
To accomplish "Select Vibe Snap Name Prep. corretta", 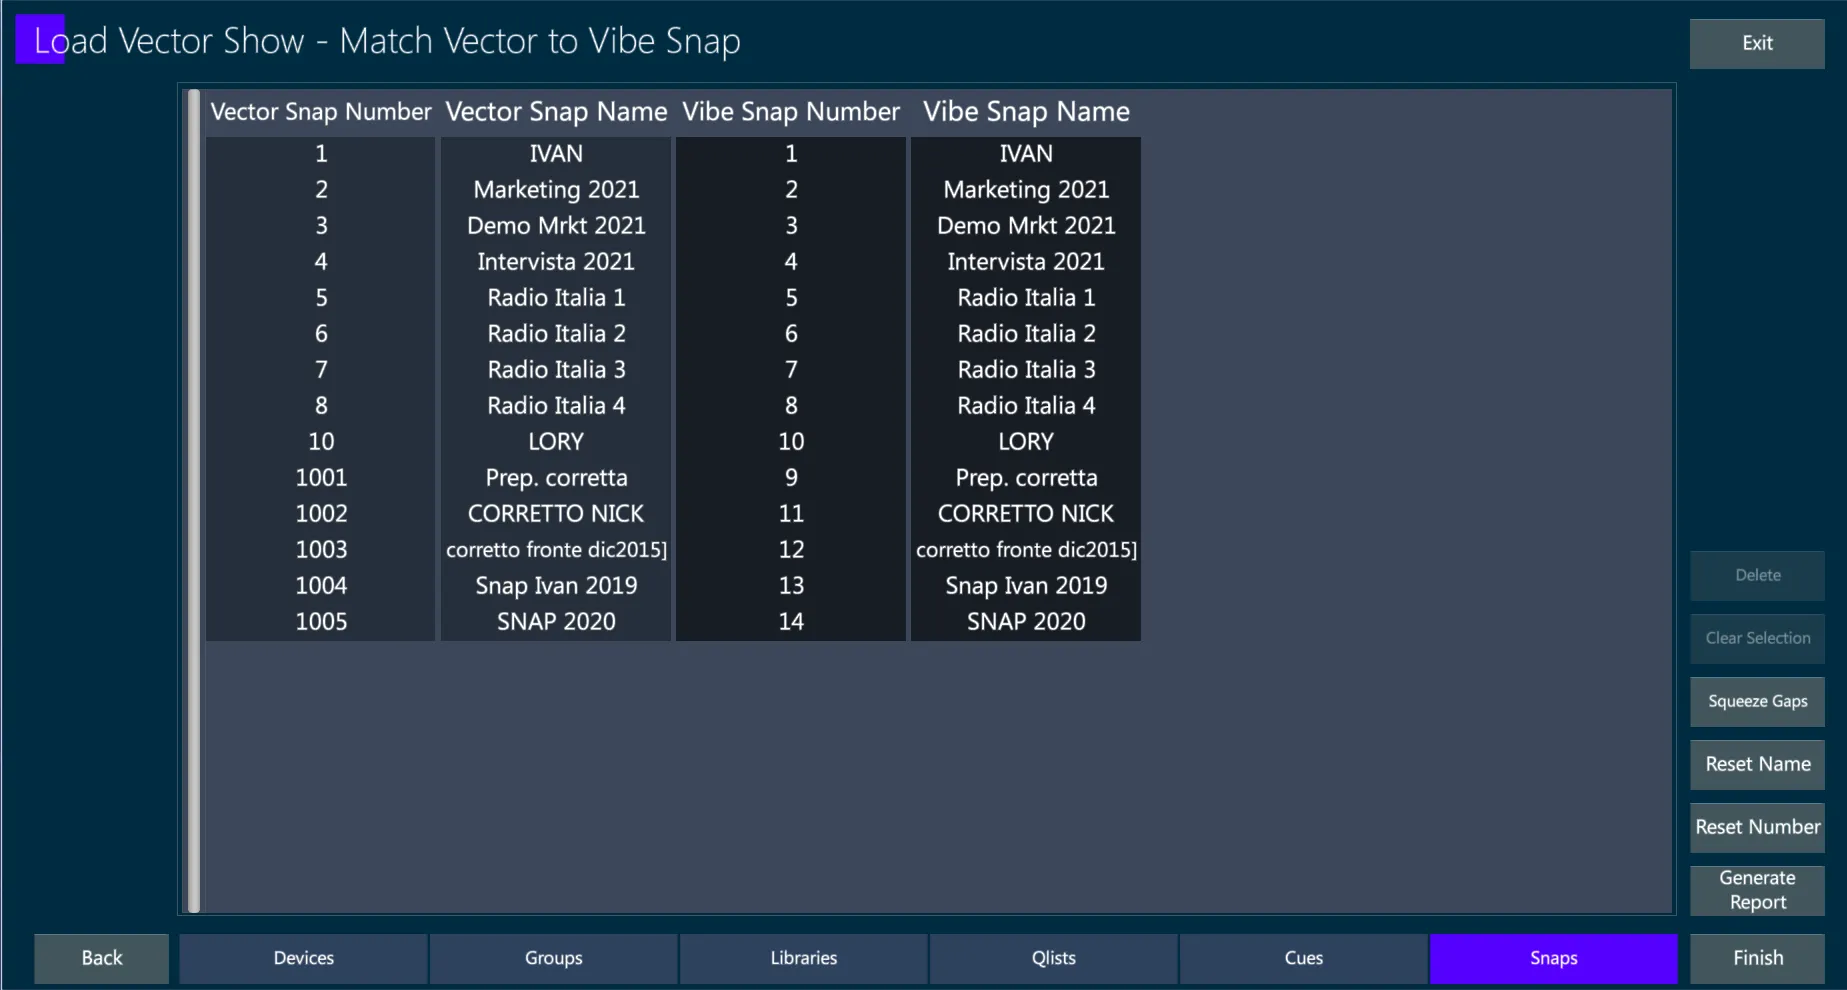I will (1026, 478).
